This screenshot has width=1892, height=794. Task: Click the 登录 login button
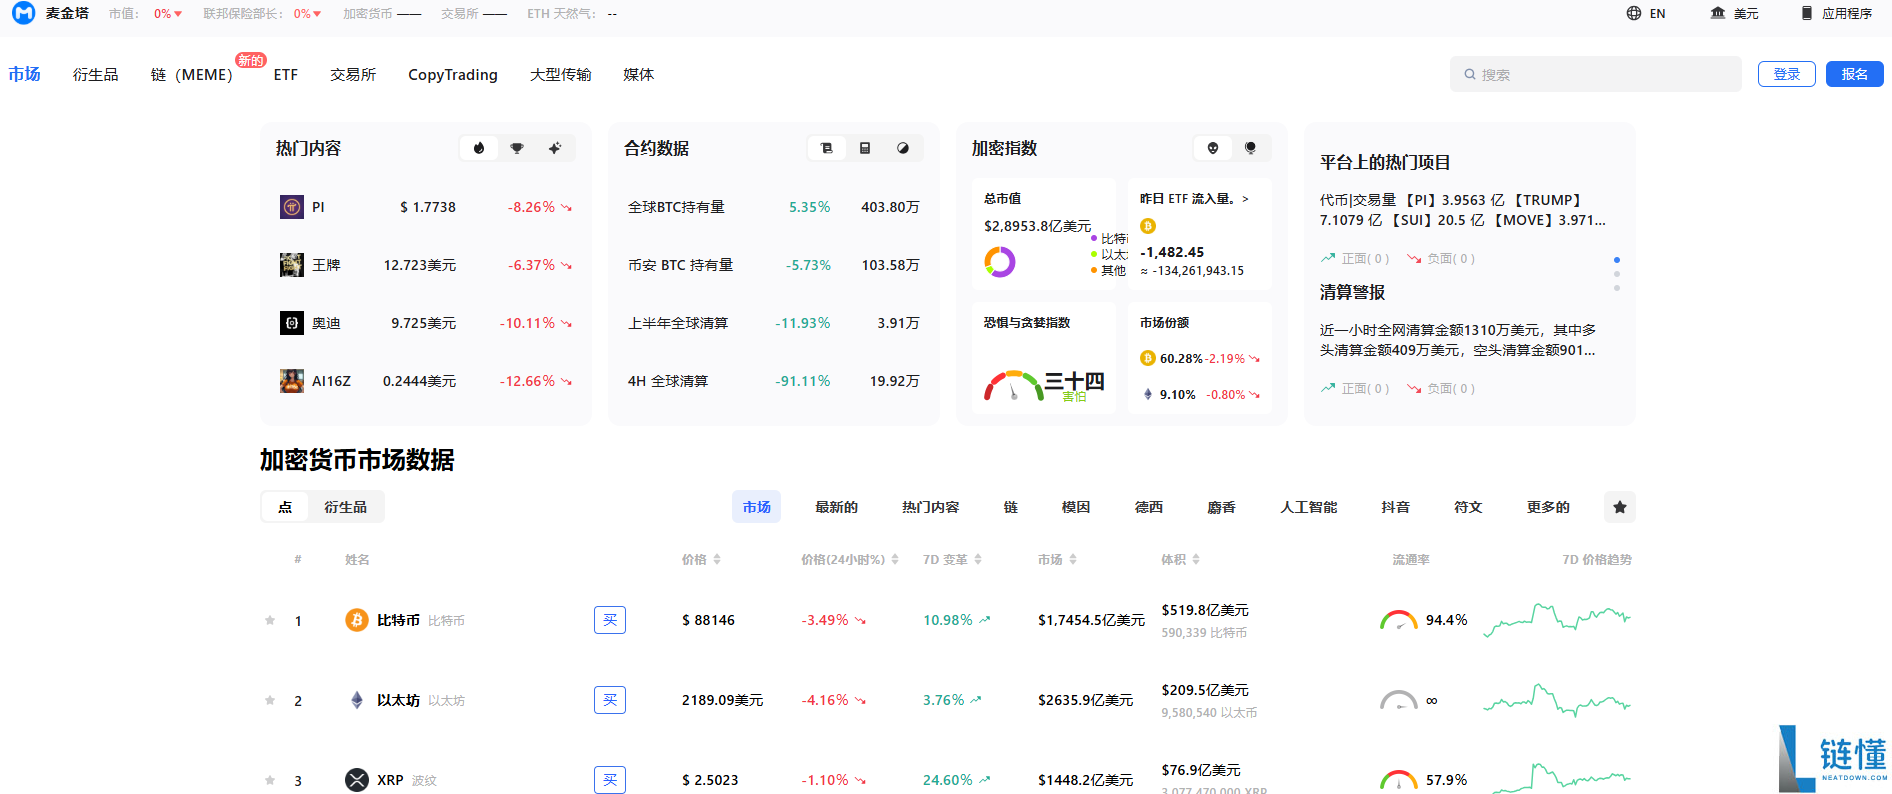pos(1787,74)
